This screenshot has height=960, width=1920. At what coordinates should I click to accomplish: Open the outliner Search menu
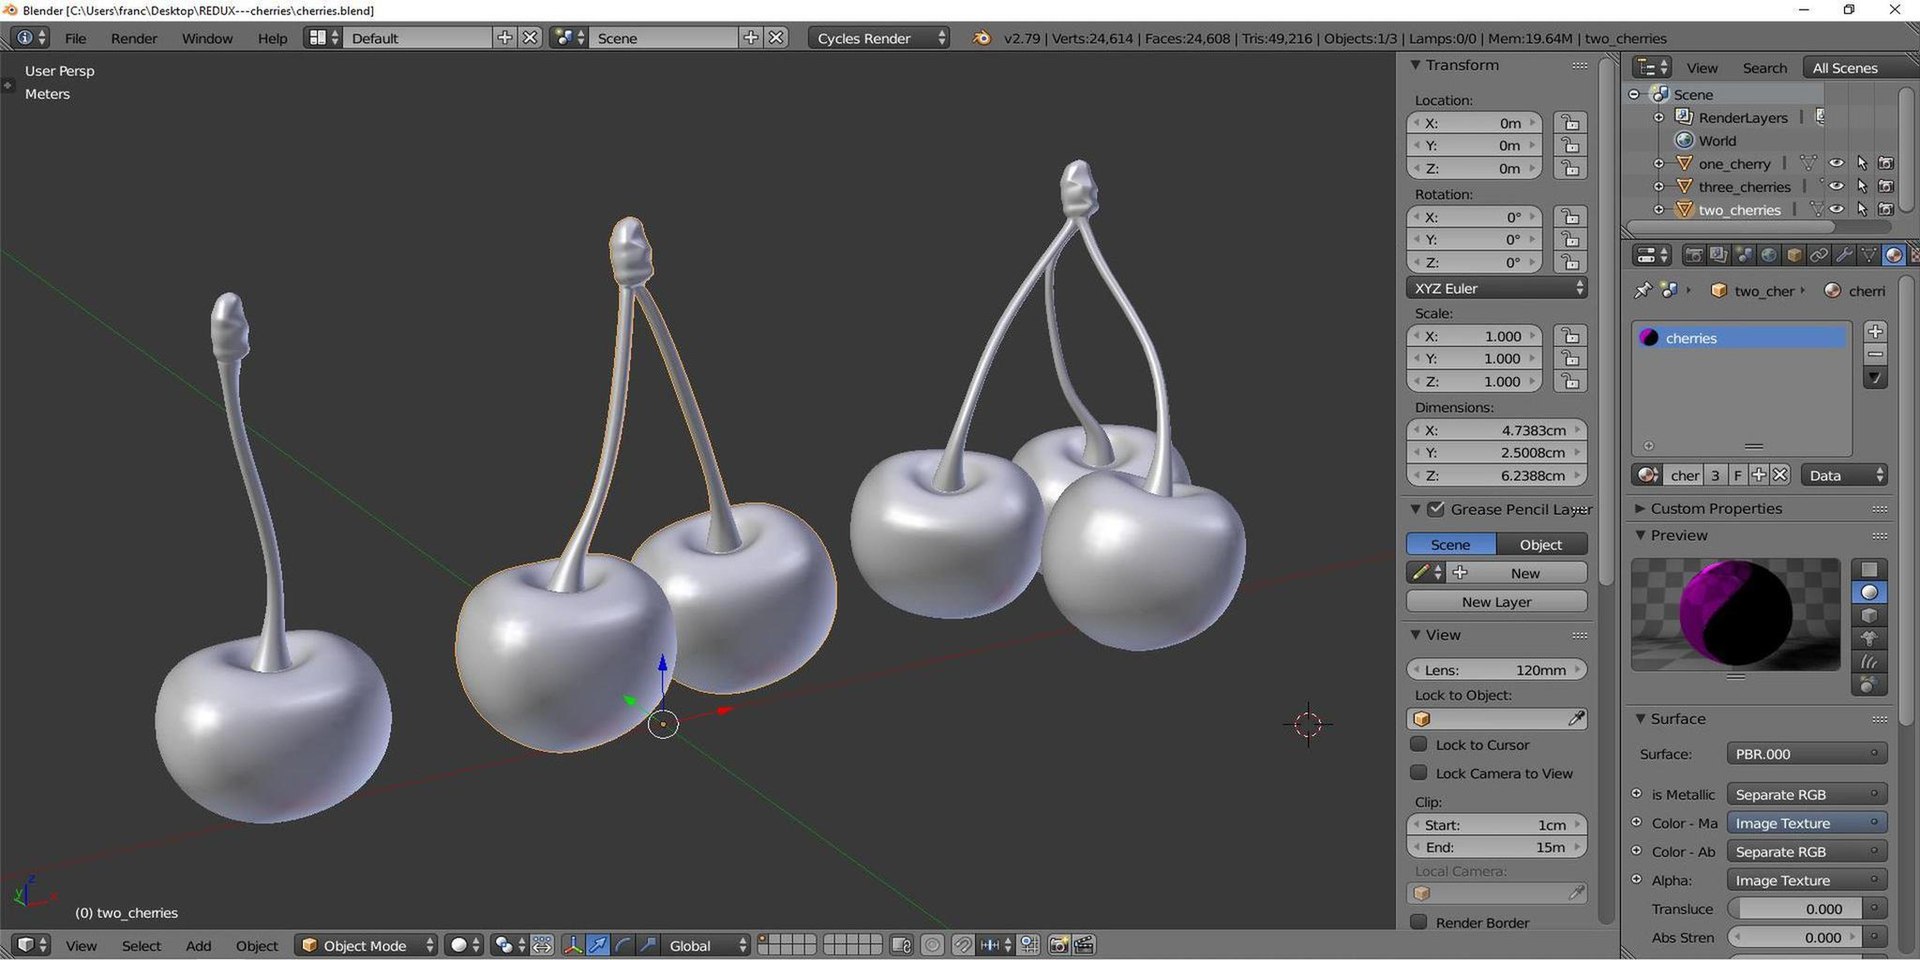[1764, 68]
